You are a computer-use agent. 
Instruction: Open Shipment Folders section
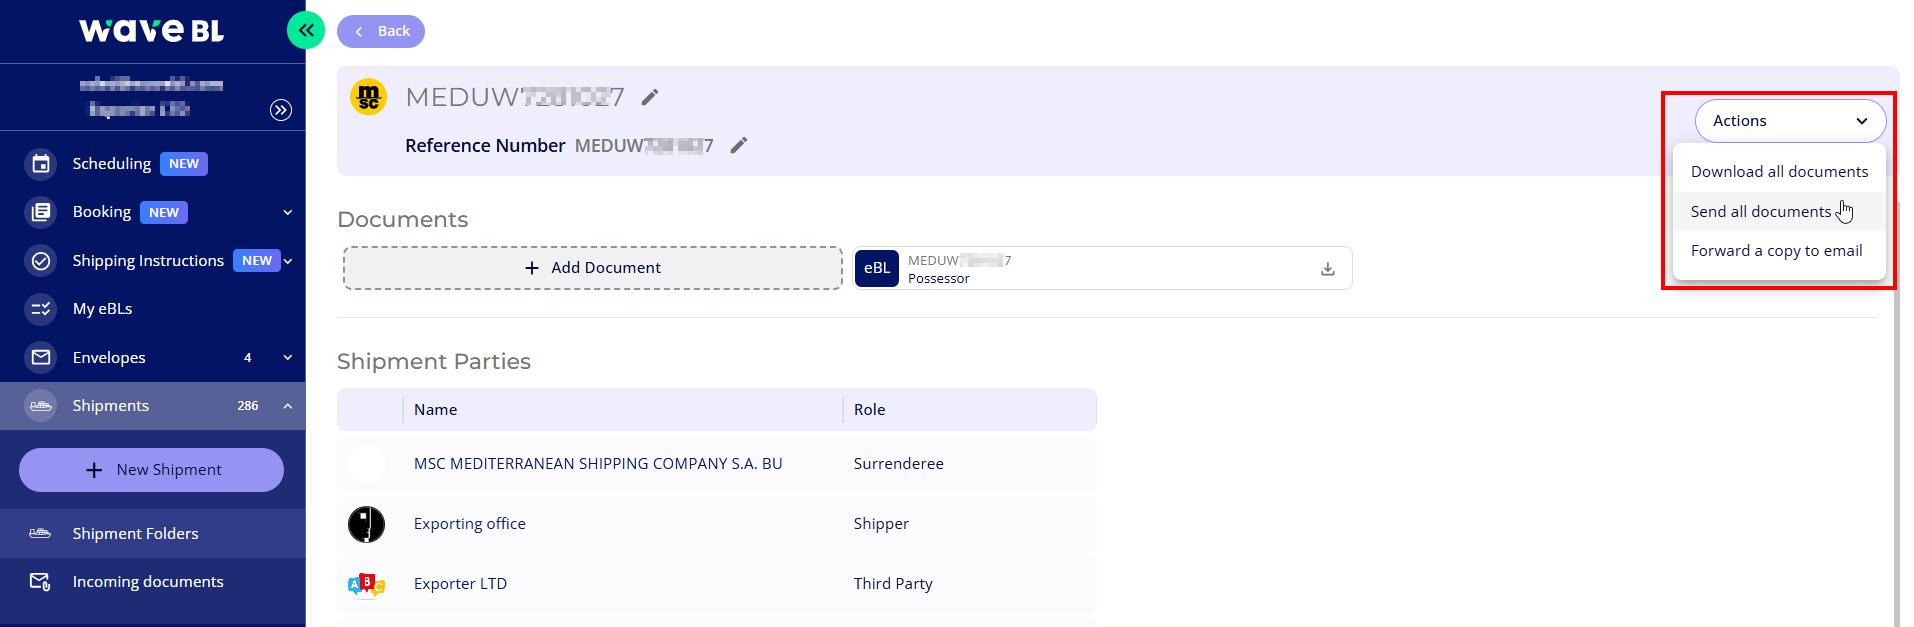(153, 533)
